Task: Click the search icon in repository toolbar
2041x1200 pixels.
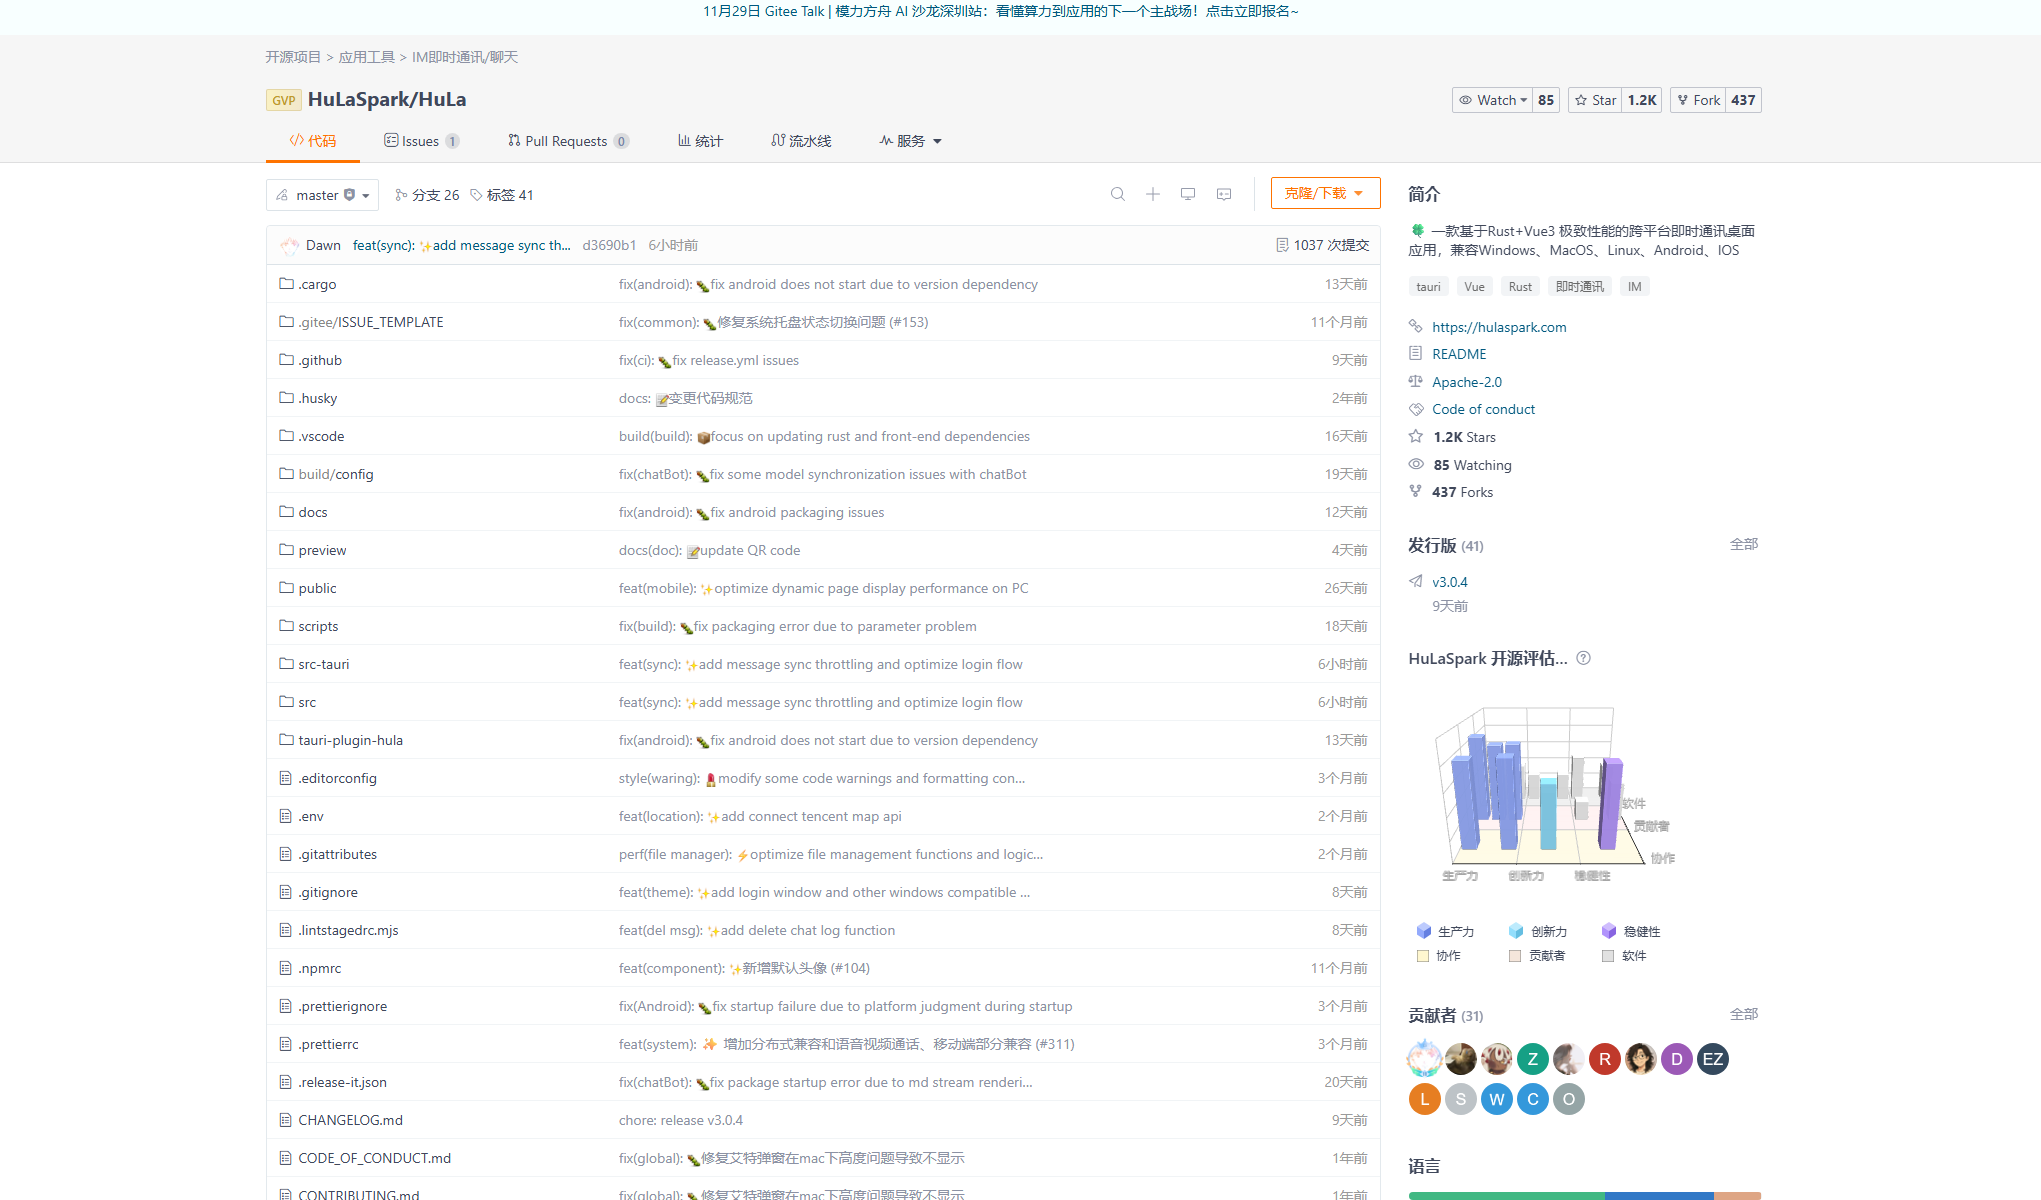Action: tap(1117, 194)
